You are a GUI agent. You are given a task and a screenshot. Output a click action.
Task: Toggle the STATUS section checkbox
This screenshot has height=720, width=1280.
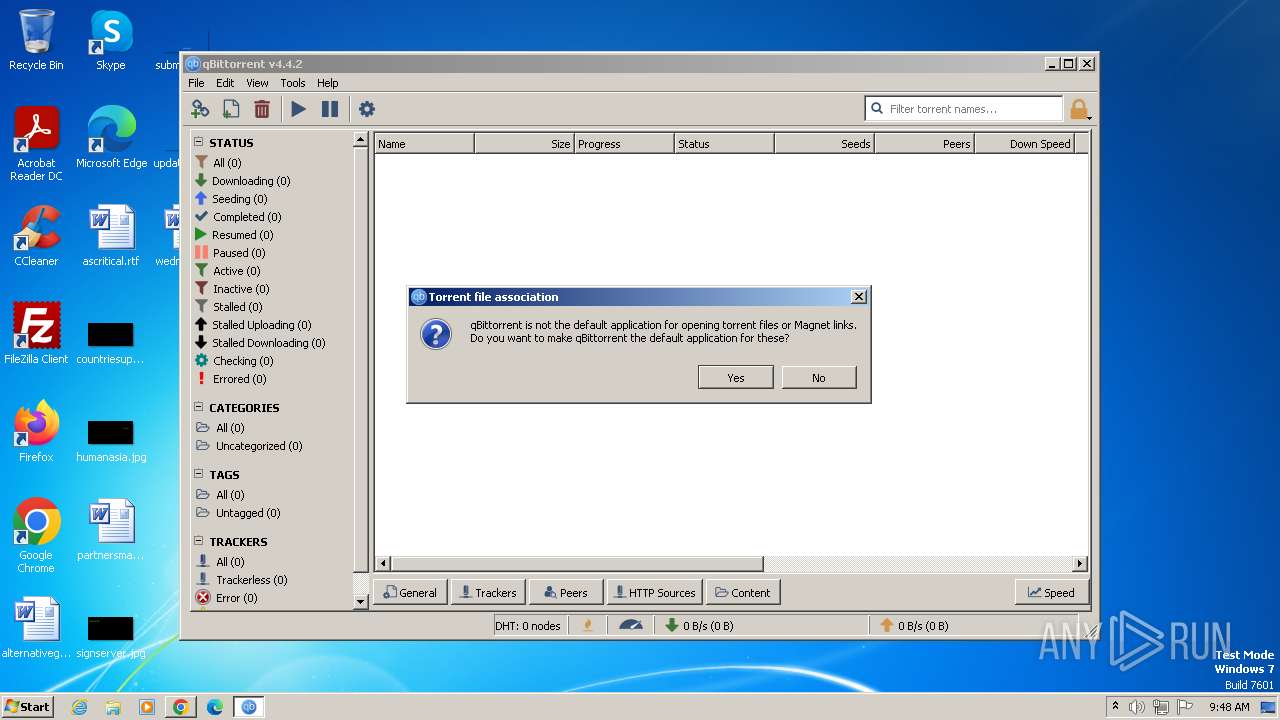coord(198,142)
